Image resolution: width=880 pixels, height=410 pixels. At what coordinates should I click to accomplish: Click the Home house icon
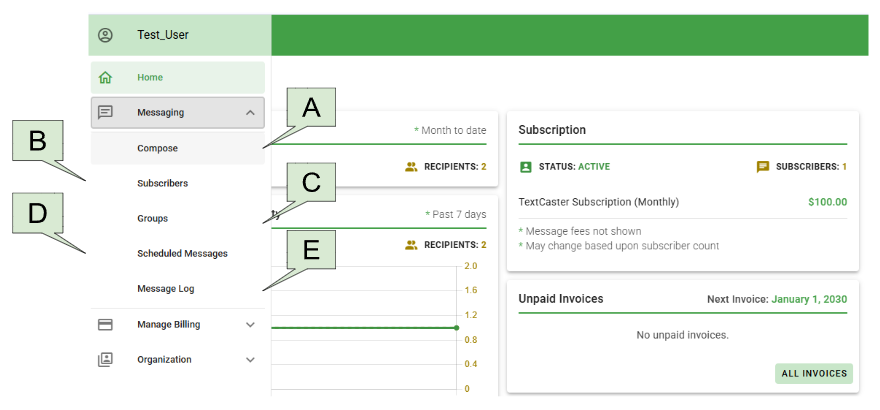tap(105, 78)
